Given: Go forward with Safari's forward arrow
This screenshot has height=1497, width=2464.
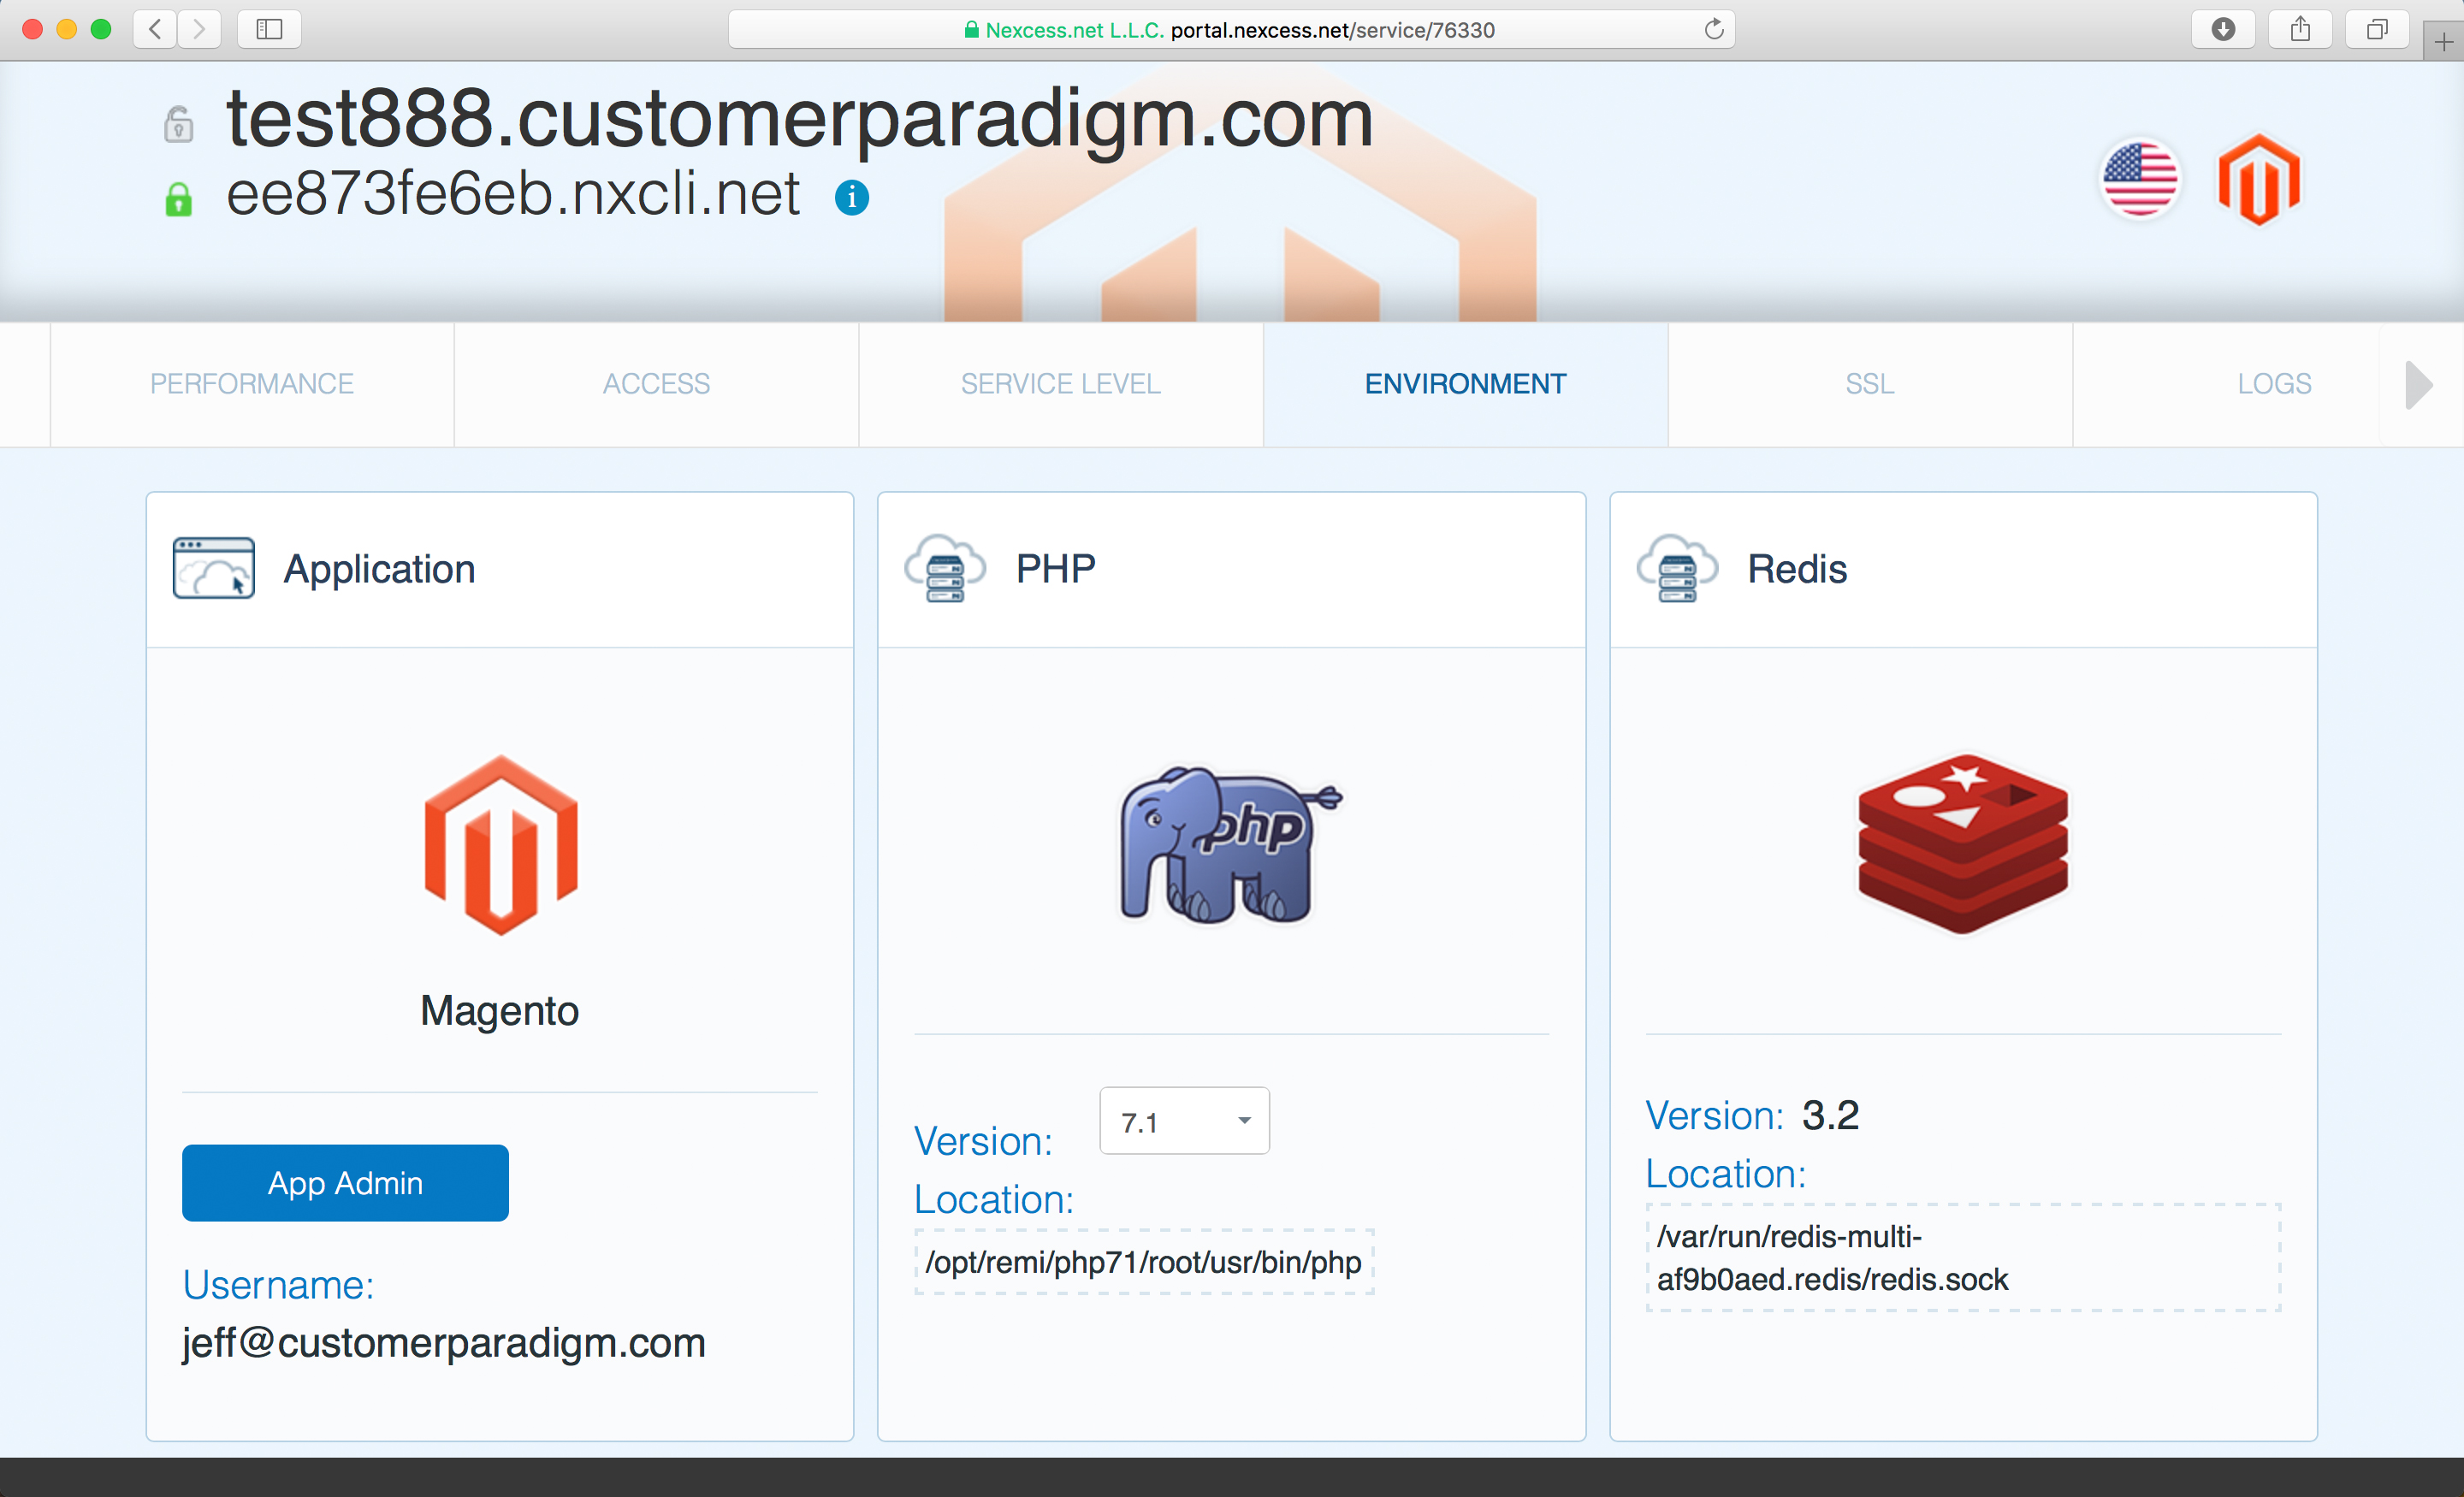Looking at the screenshot, I should pyautogui.click(x=199, y=29).
